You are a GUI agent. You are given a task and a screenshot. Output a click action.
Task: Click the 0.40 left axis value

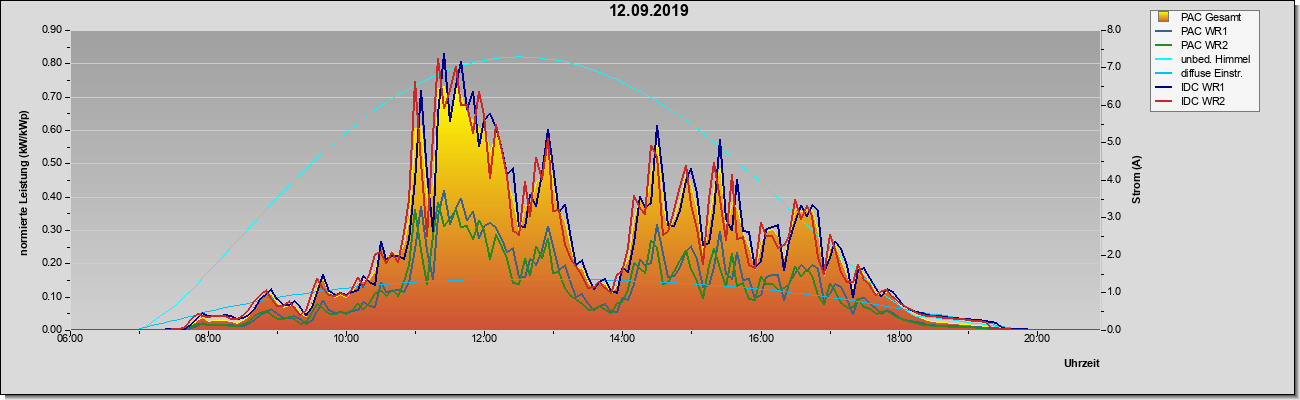click(x=53, y=197)
